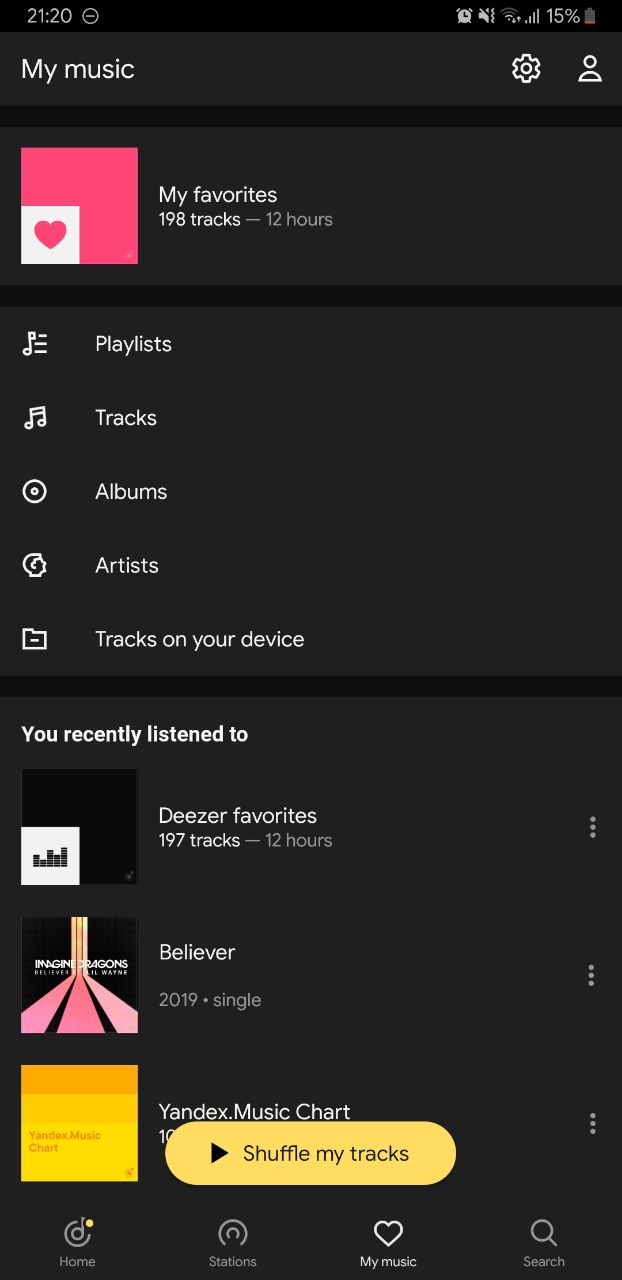Tap 'You recently listened to' heading
The image size is (622, 1280).
pyautogui.click(x=135, y=734)
